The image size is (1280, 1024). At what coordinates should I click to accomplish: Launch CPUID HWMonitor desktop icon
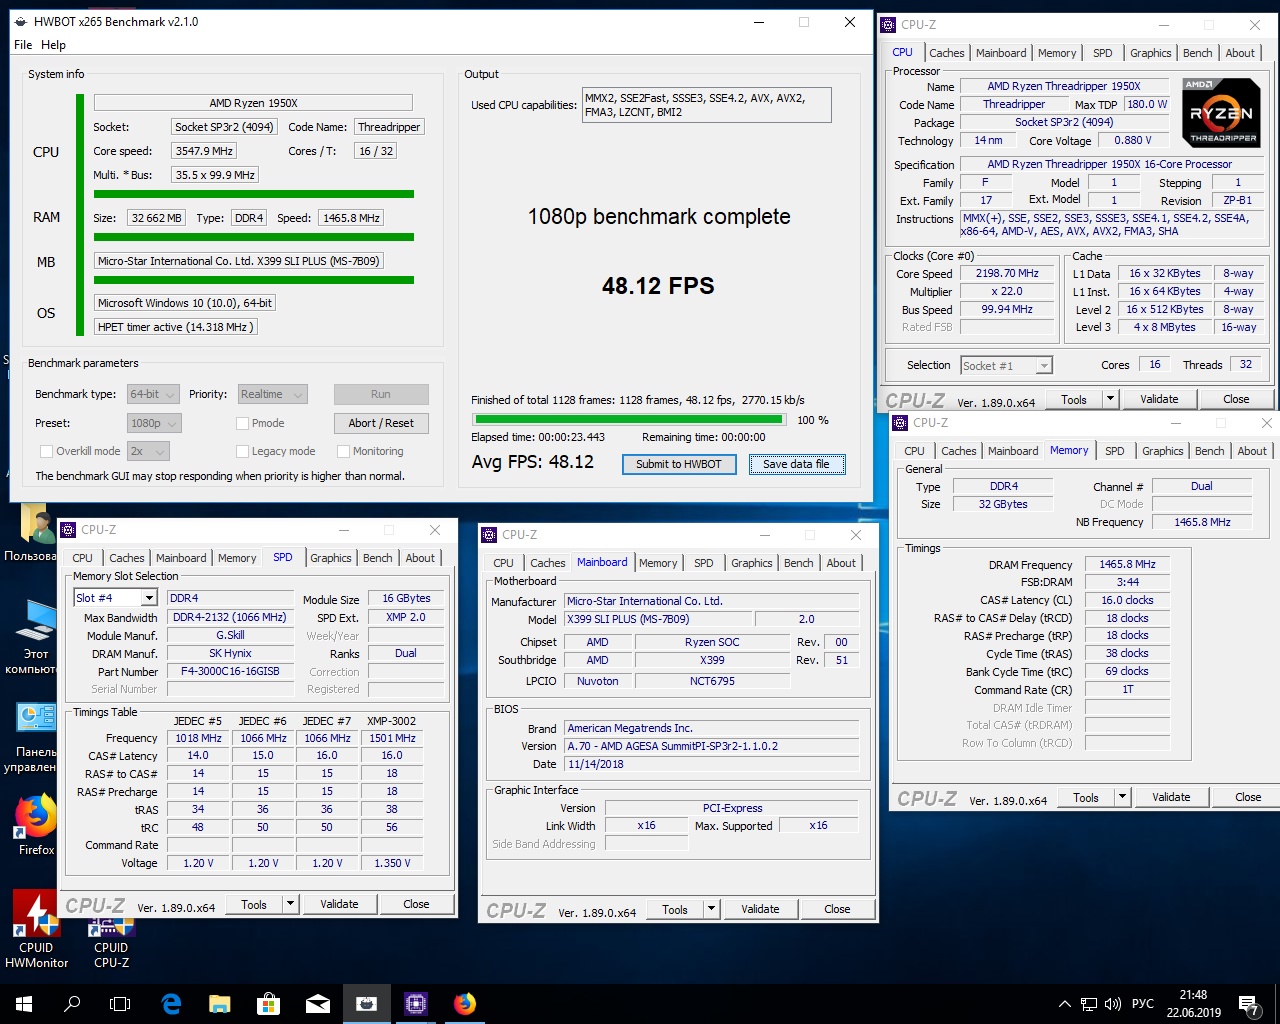coord(36,929)
